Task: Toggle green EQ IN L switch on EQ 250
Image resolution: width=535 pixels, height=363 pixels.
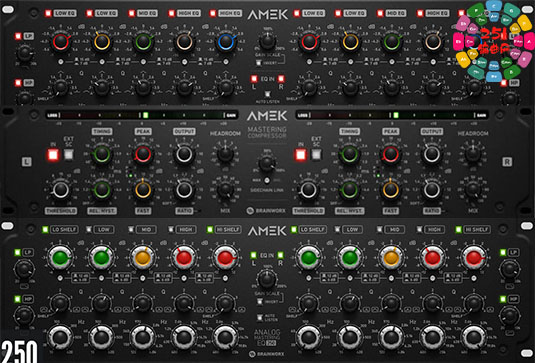Action: point(254,255)
